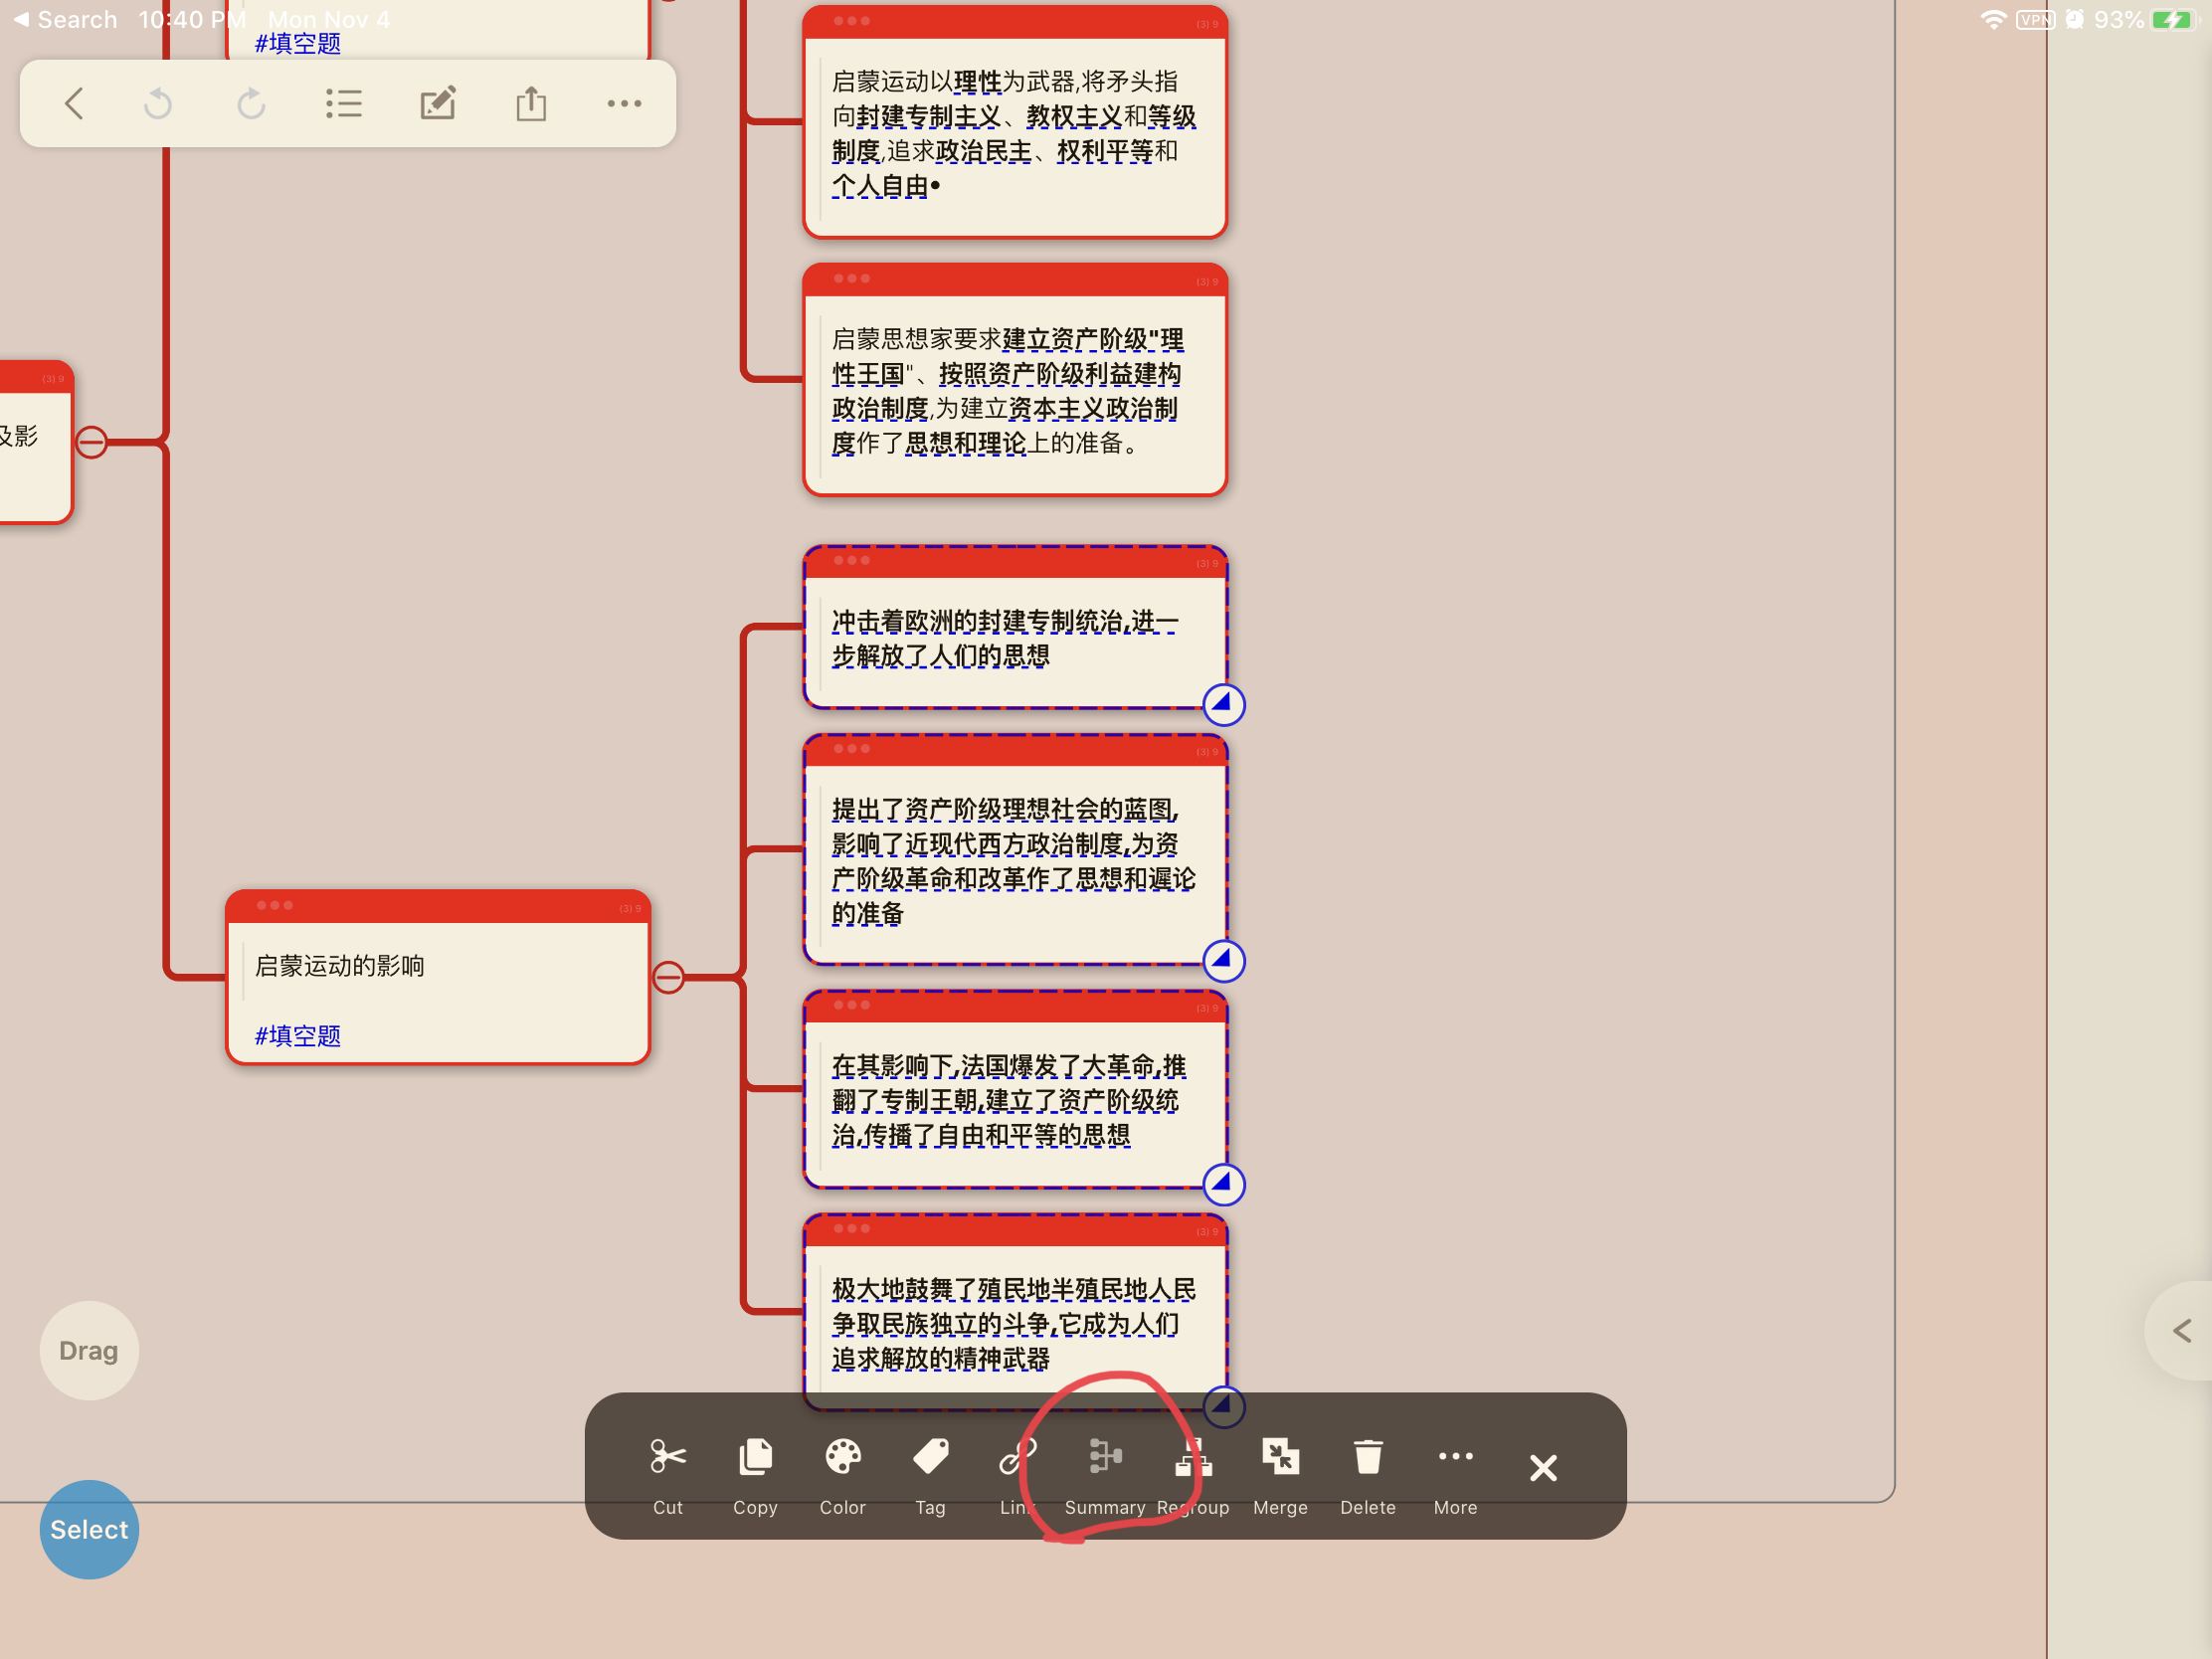Tap the VPN status indicator
Viewport: 2212px width, 1659px height.
2035,19
